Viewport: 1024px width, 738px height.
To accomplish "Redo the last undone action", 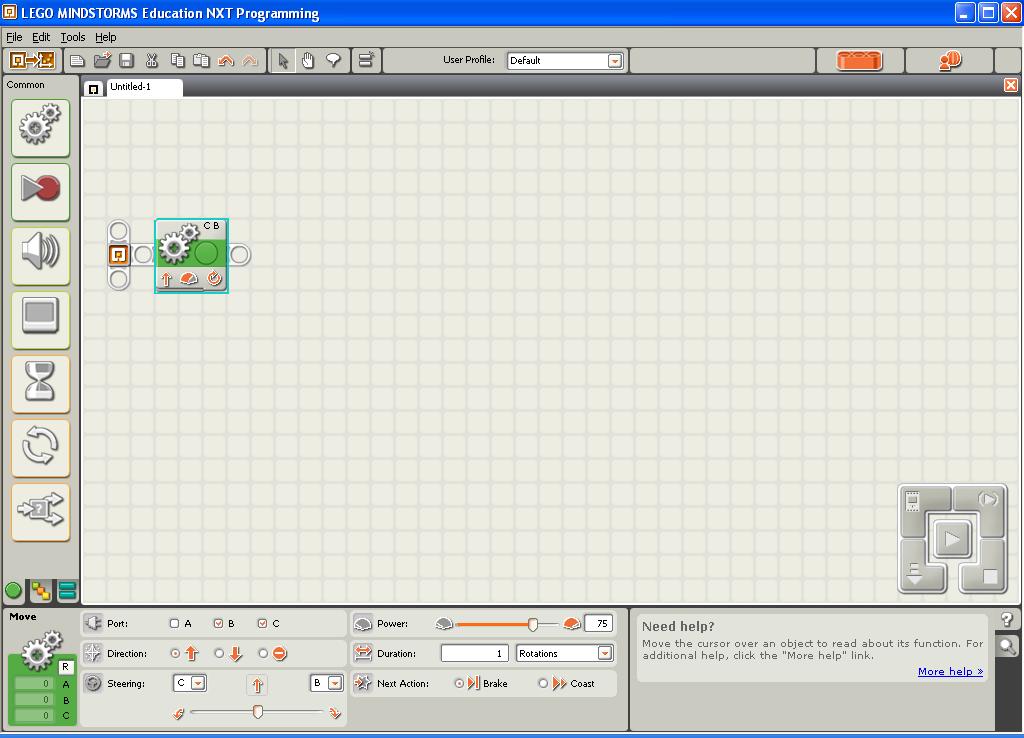I will [249, 61].
